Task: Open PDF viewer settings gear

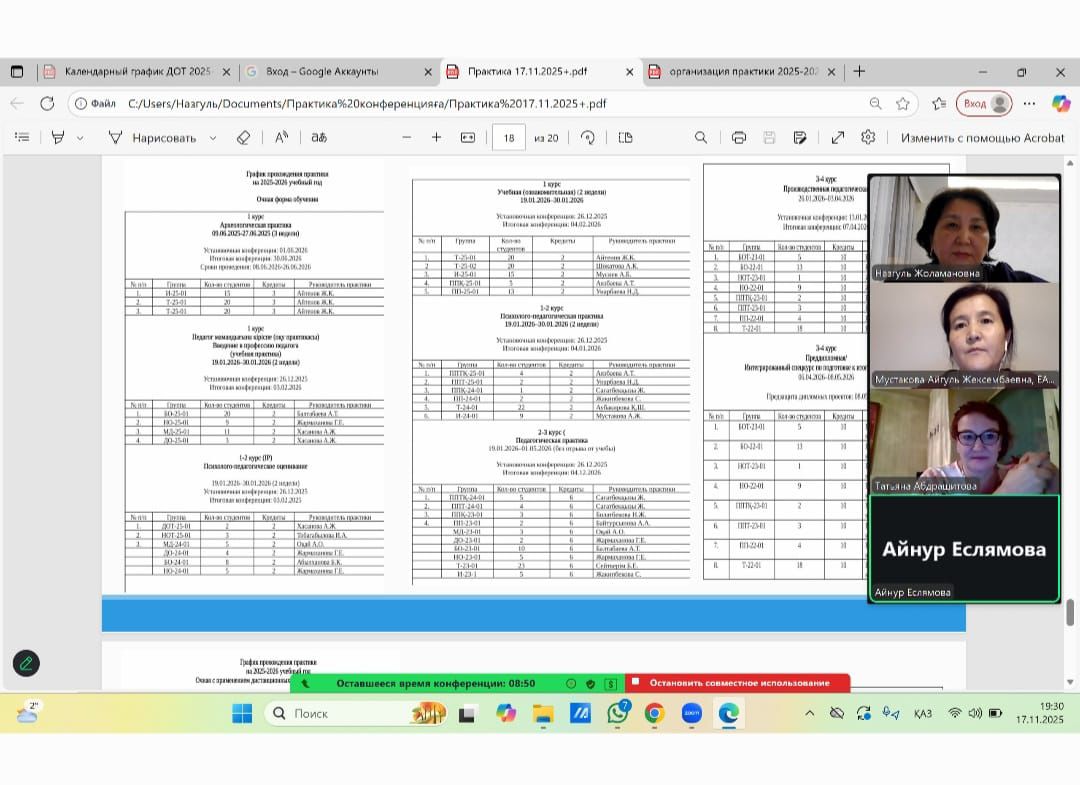Action: (868, 138)
